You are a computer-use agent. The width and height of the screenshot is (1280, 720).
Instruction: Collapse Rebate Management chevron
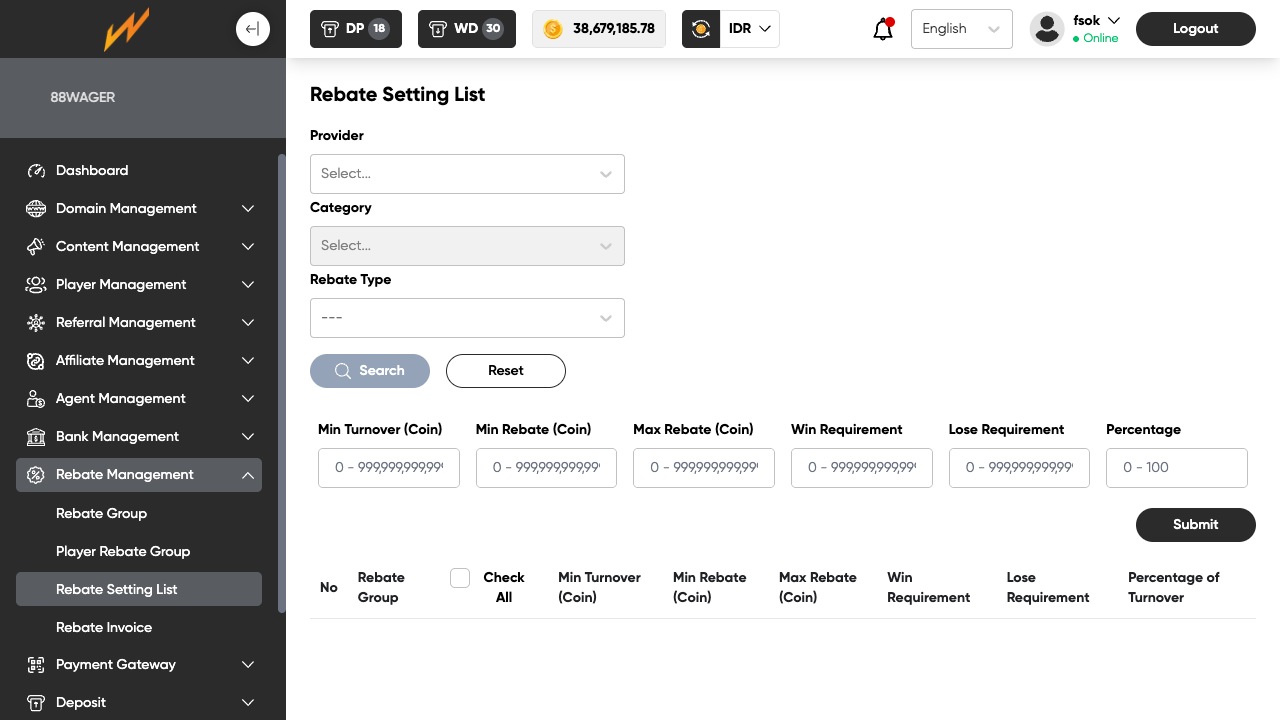248,475
